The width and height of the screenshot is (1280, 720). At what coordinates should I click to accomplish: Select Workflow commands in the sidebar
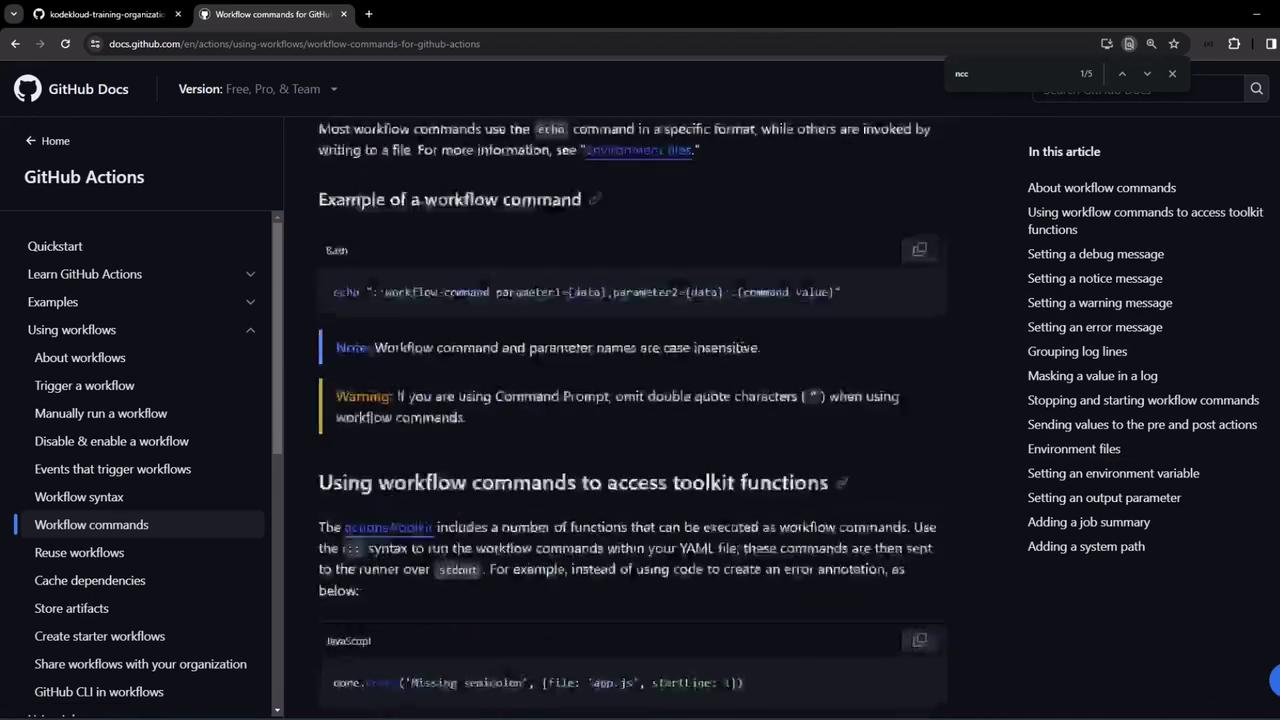coord(91,525)
